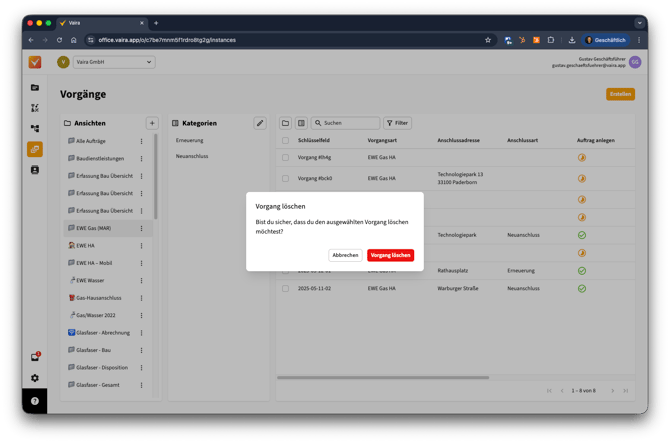
Task: Click the Vaira logo in top-left
Action: pyautogui.click(x=35, y=62)
